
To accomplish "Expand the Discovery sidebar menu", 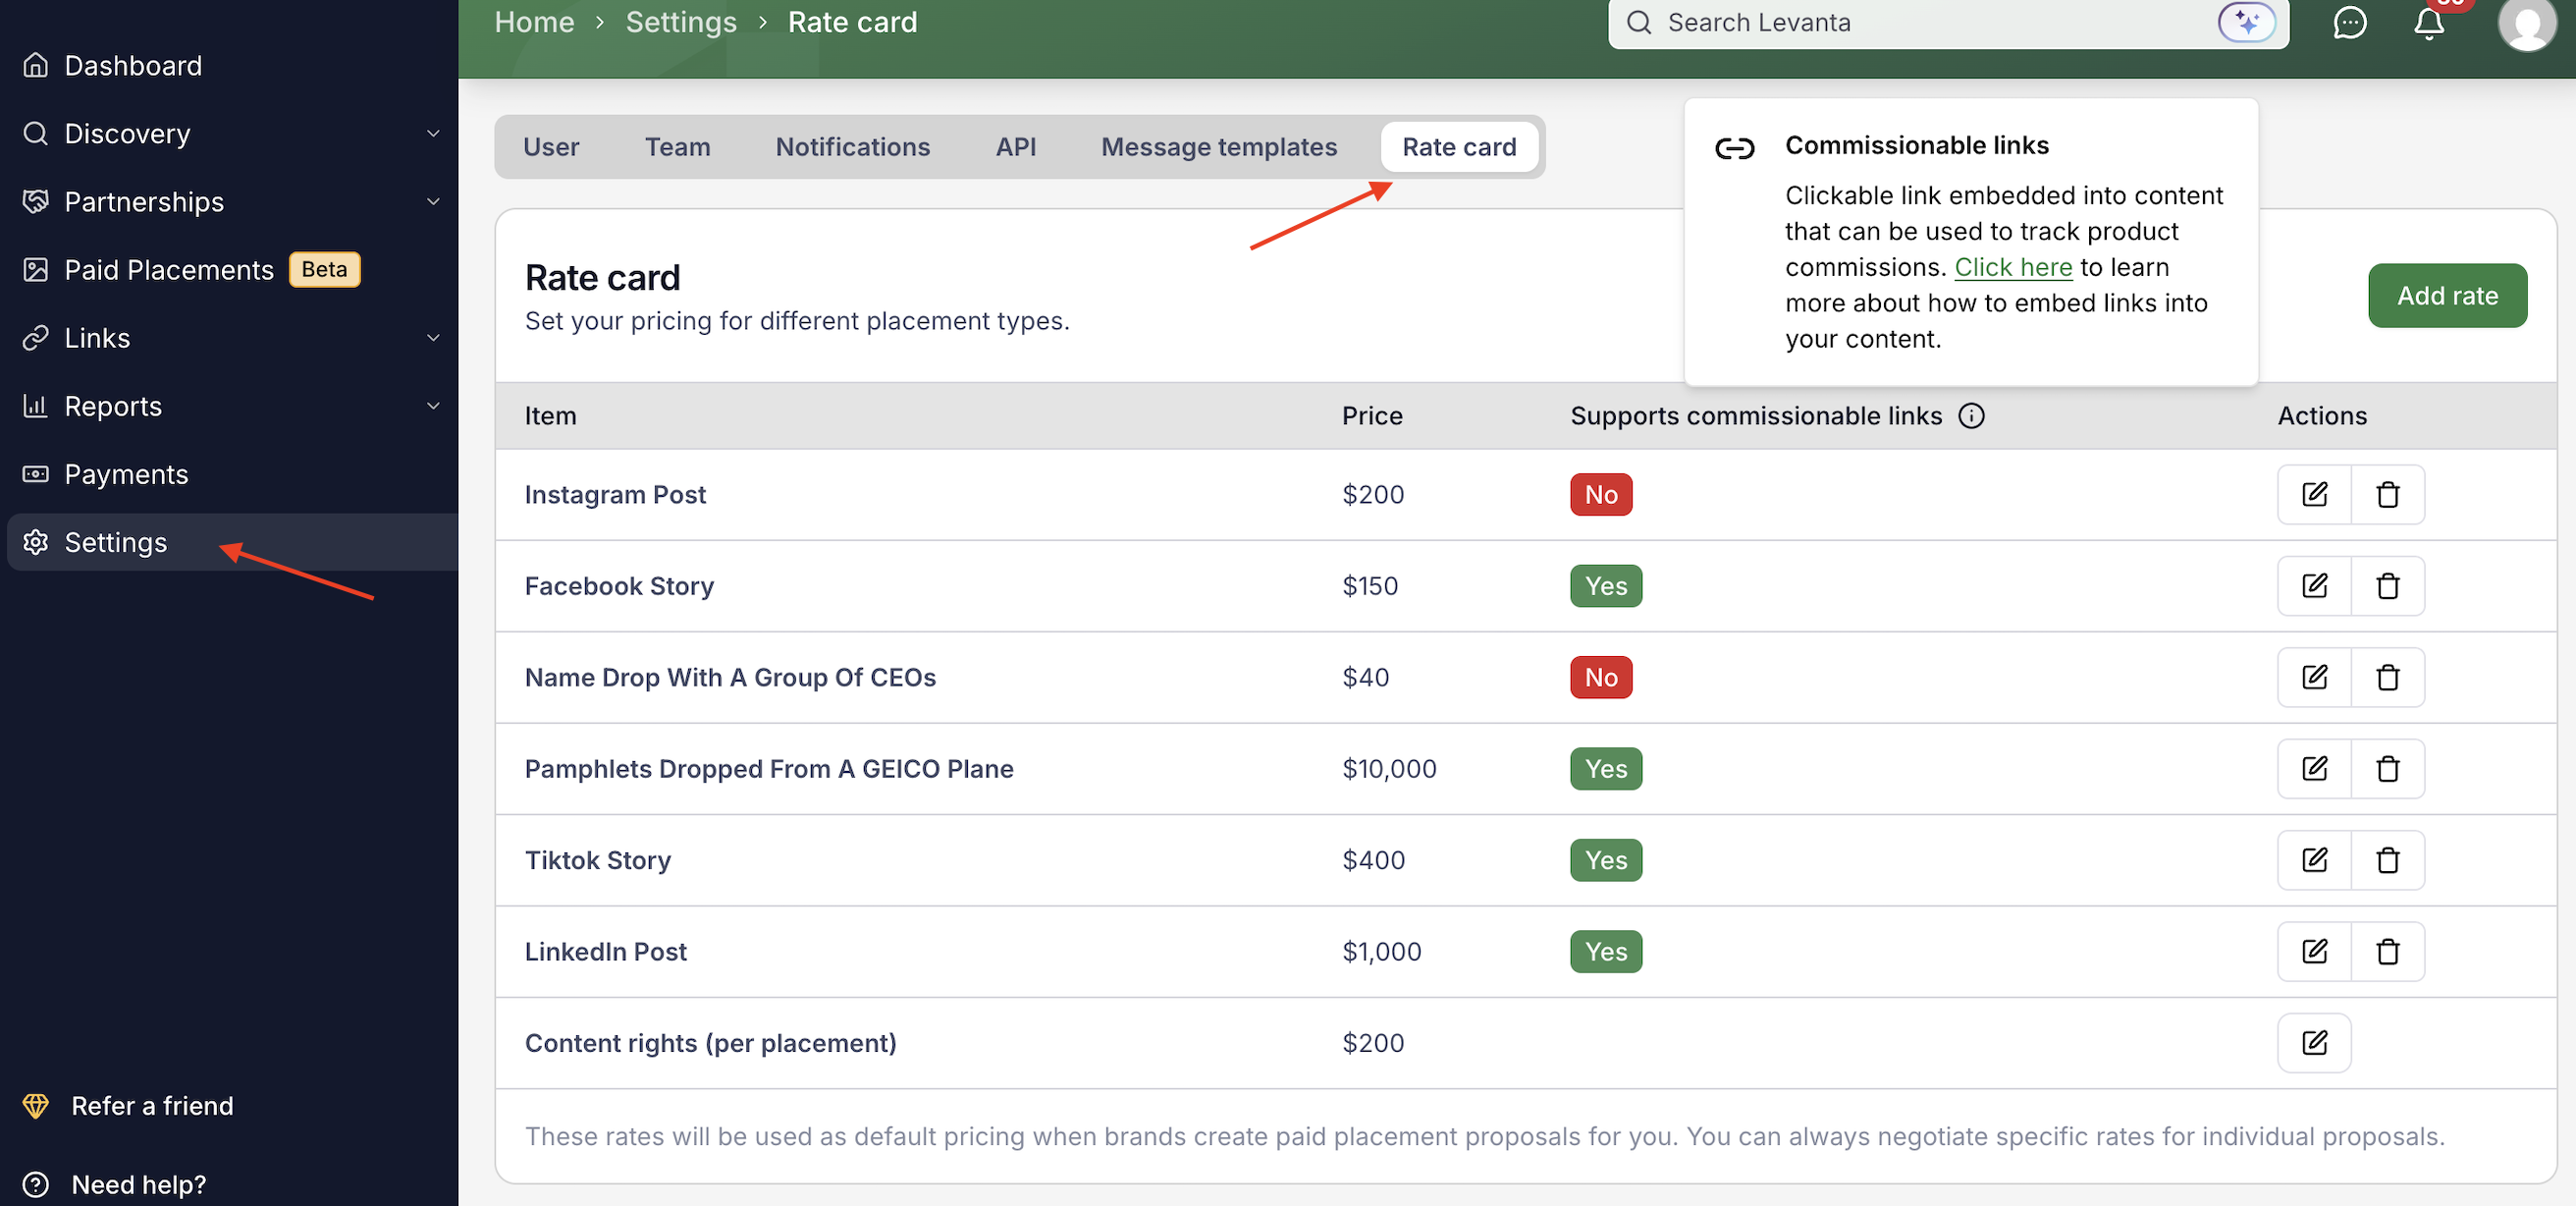I will point(432,134).
